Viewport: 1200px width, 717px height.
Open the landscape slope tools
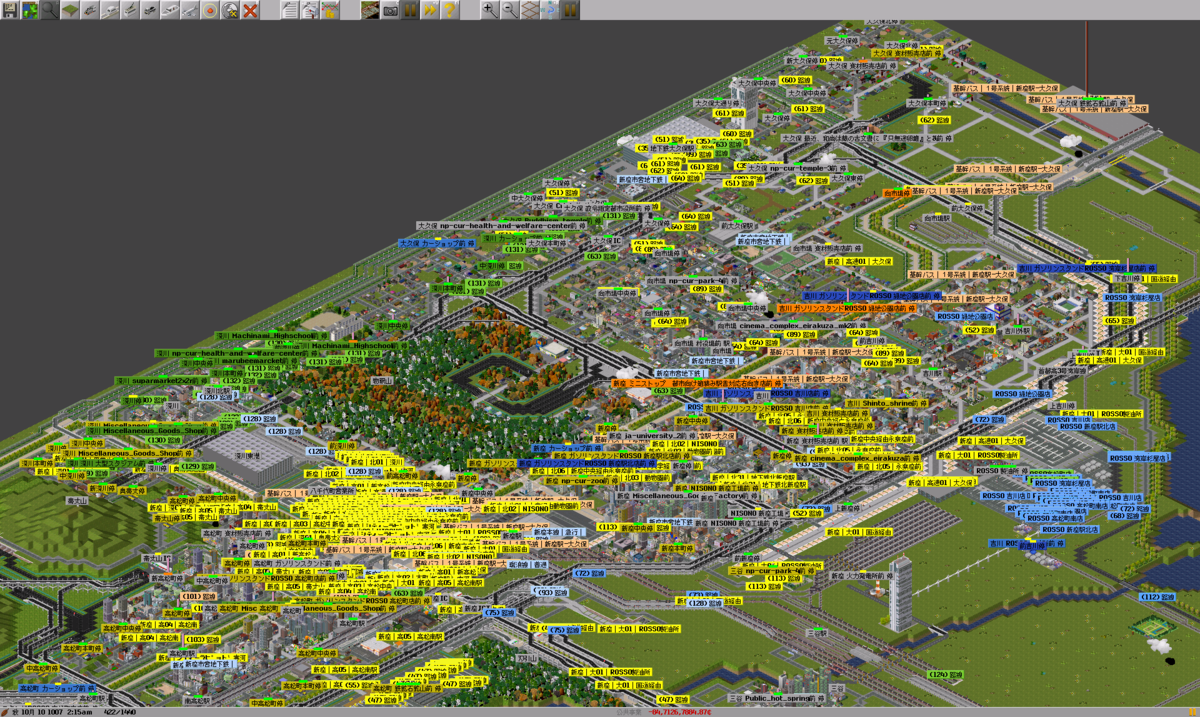[x=70, y=10]
